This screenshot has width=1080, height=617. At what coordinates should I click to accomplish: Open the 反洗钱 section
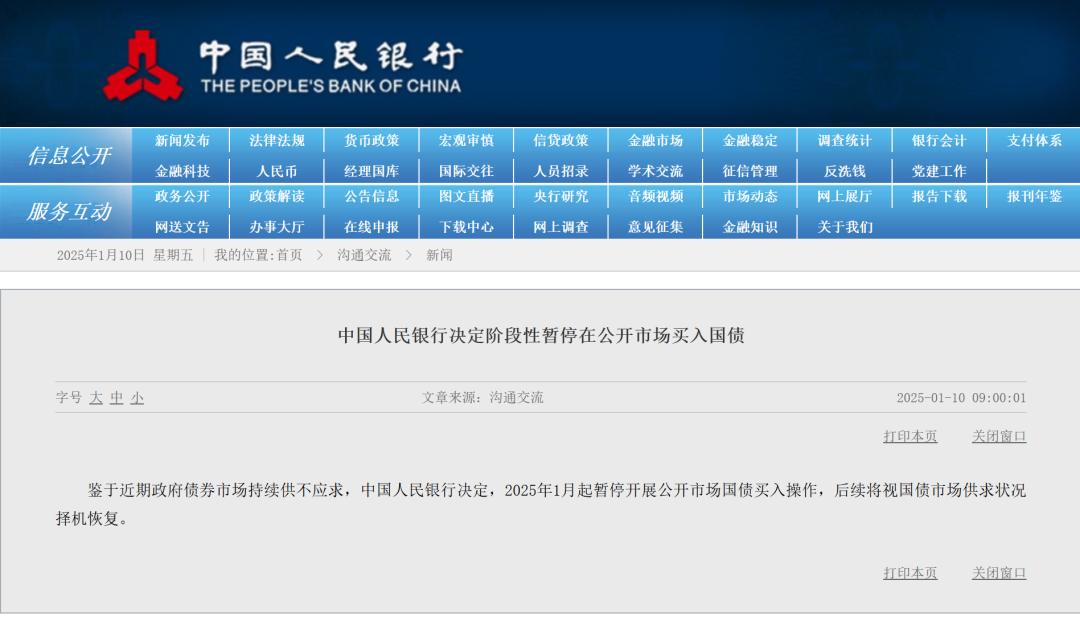coord(844,171)
